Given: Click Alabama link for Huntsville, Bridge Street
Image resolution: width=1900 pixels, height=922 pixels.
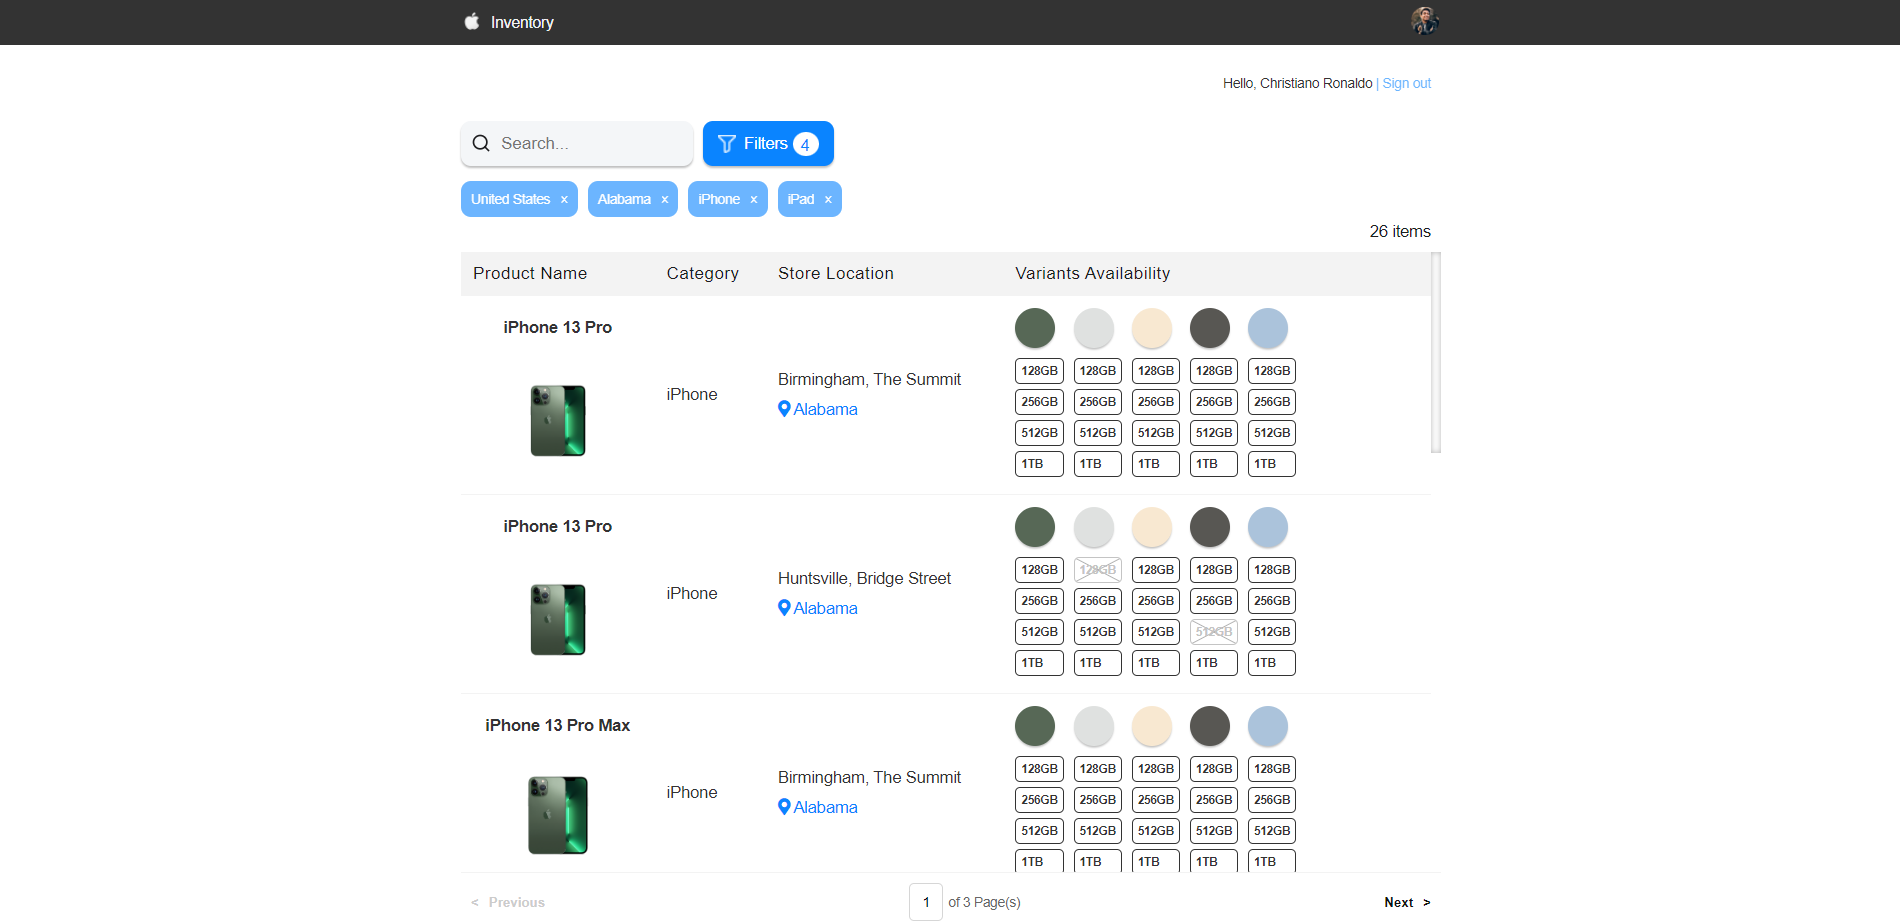Looking at the screenshot, I should [825, 608].
